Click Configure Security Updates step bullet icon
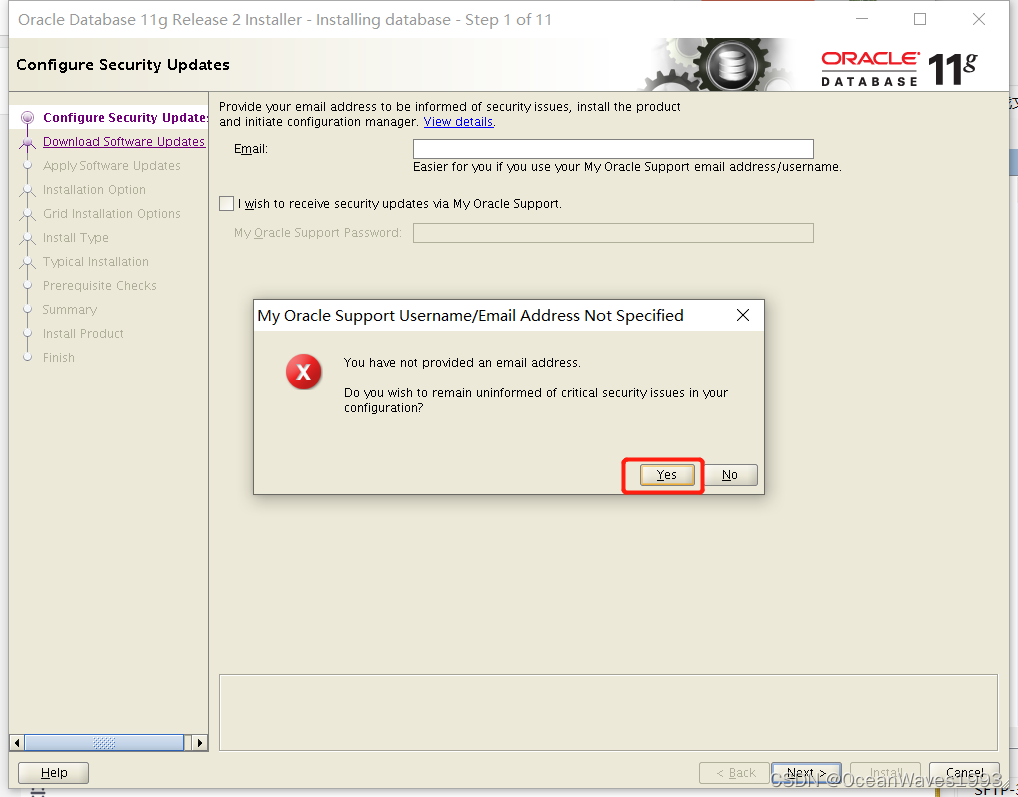Image resolution: width=1018 pixels, height=797 pixels. [27, 117]
